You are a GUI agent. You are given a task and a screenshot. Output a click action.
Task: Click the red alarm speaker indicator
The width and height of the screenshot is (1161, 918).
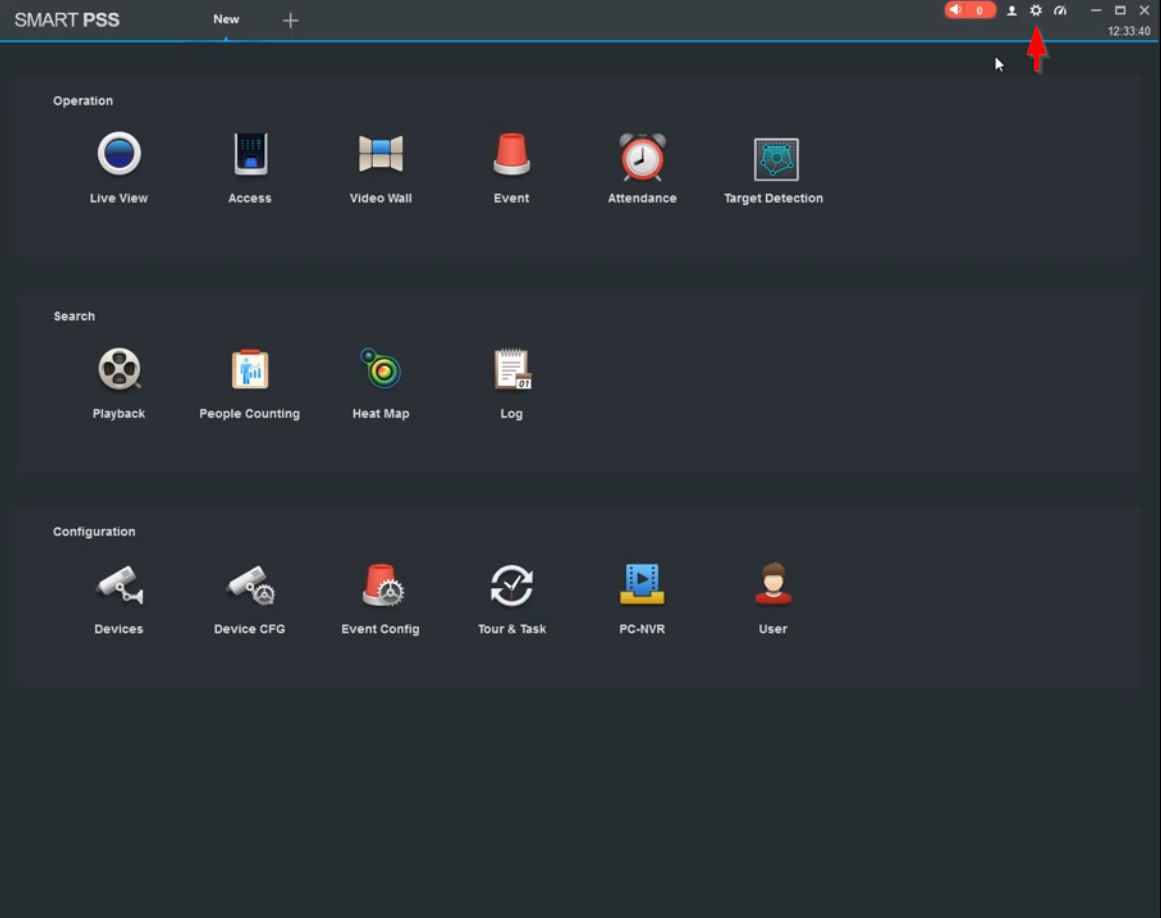point(970,10)
